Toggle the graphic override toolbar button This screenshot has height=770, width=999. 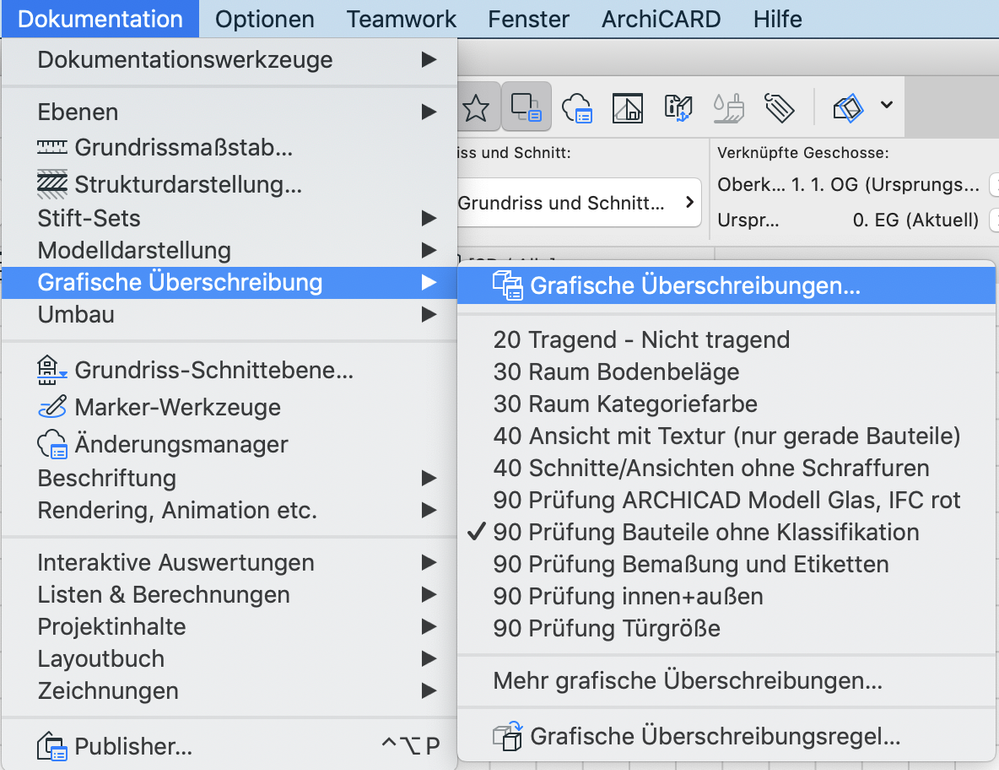pyautogui.click(x=526, y=107)
